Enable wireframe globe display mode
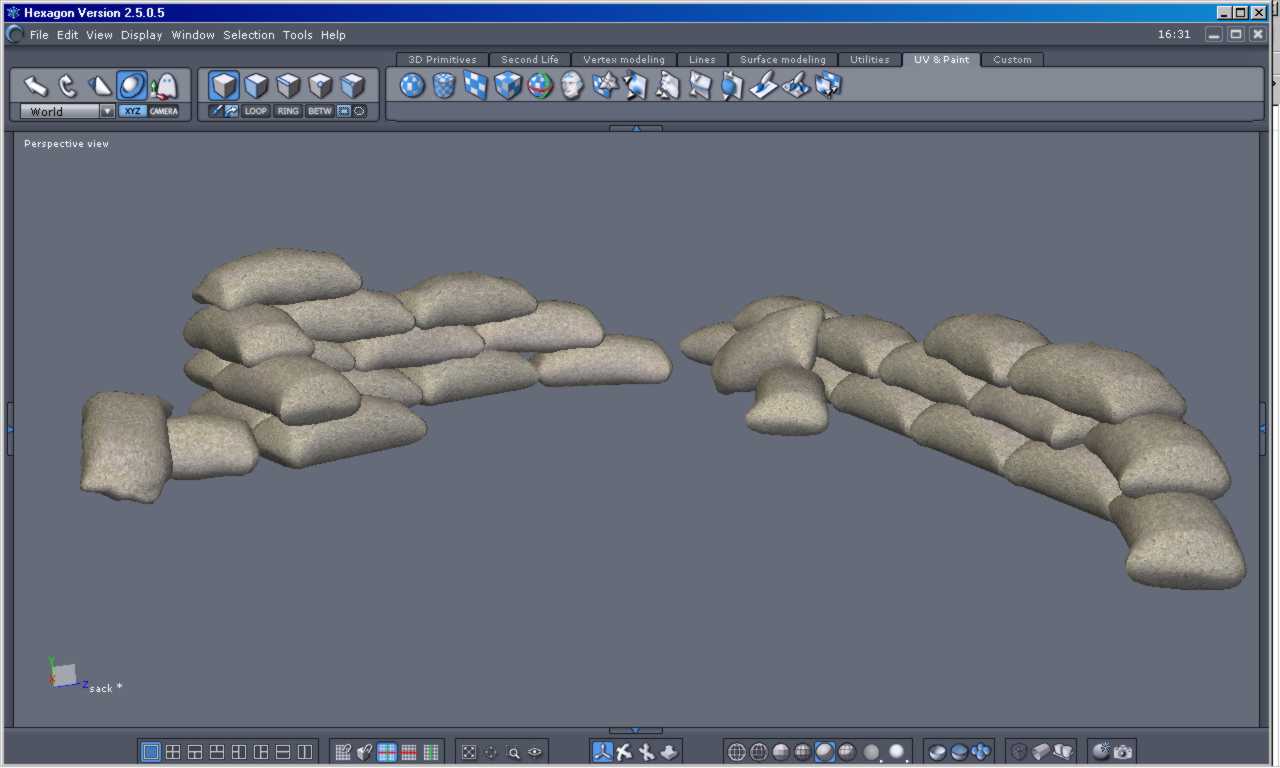 (x=737, y=752)
